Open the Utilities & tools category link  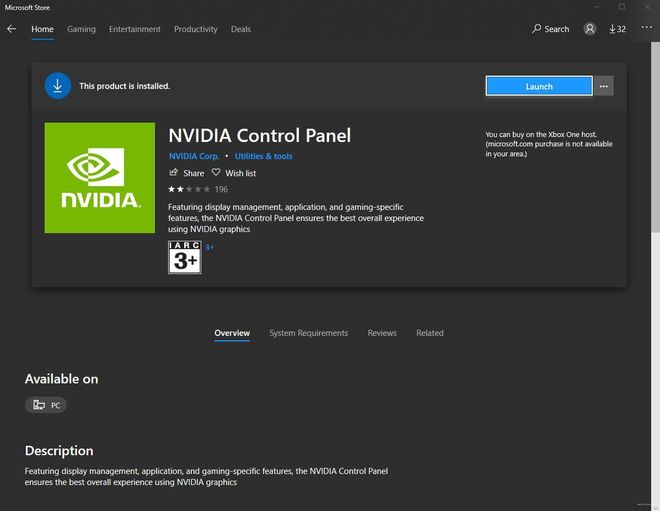264,156
